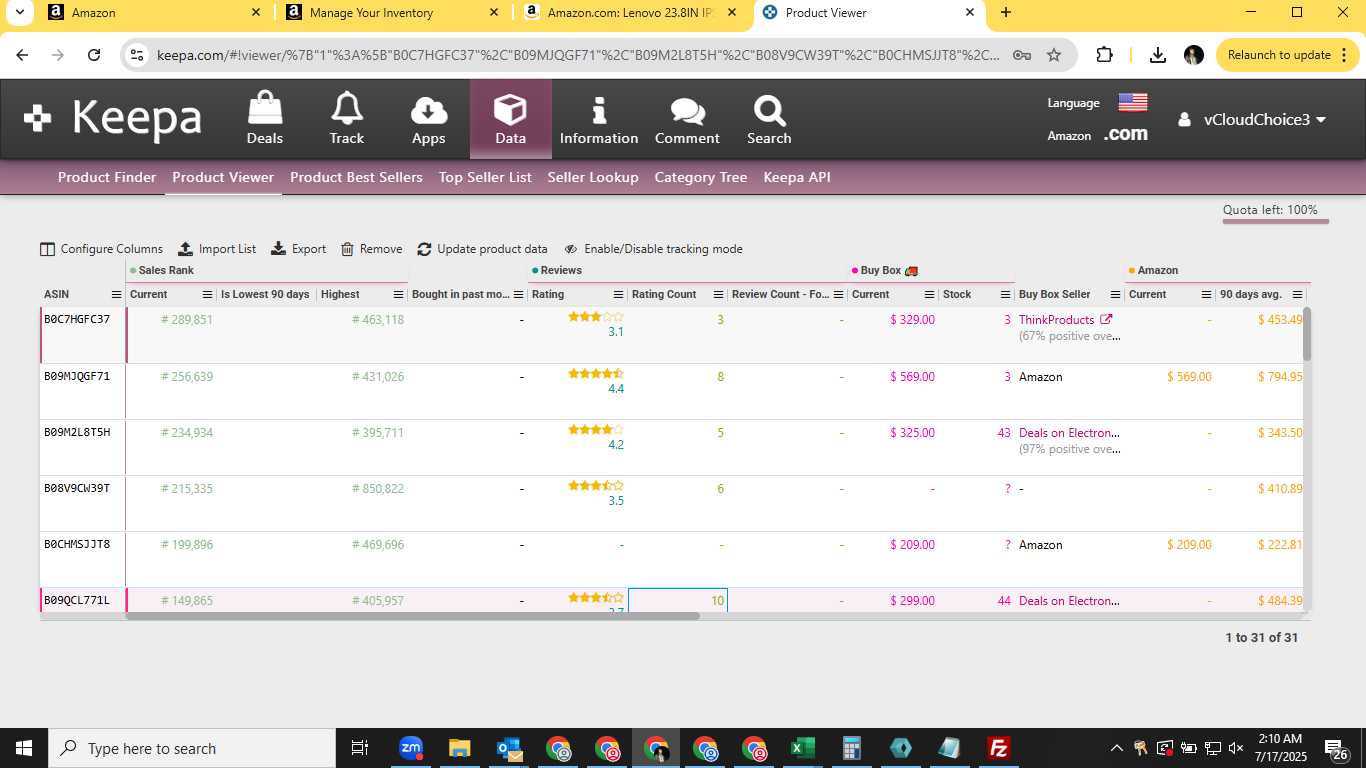This screenshot has height=768, width=1366.
Task: Open the Information section
Action: coord(599,119)
